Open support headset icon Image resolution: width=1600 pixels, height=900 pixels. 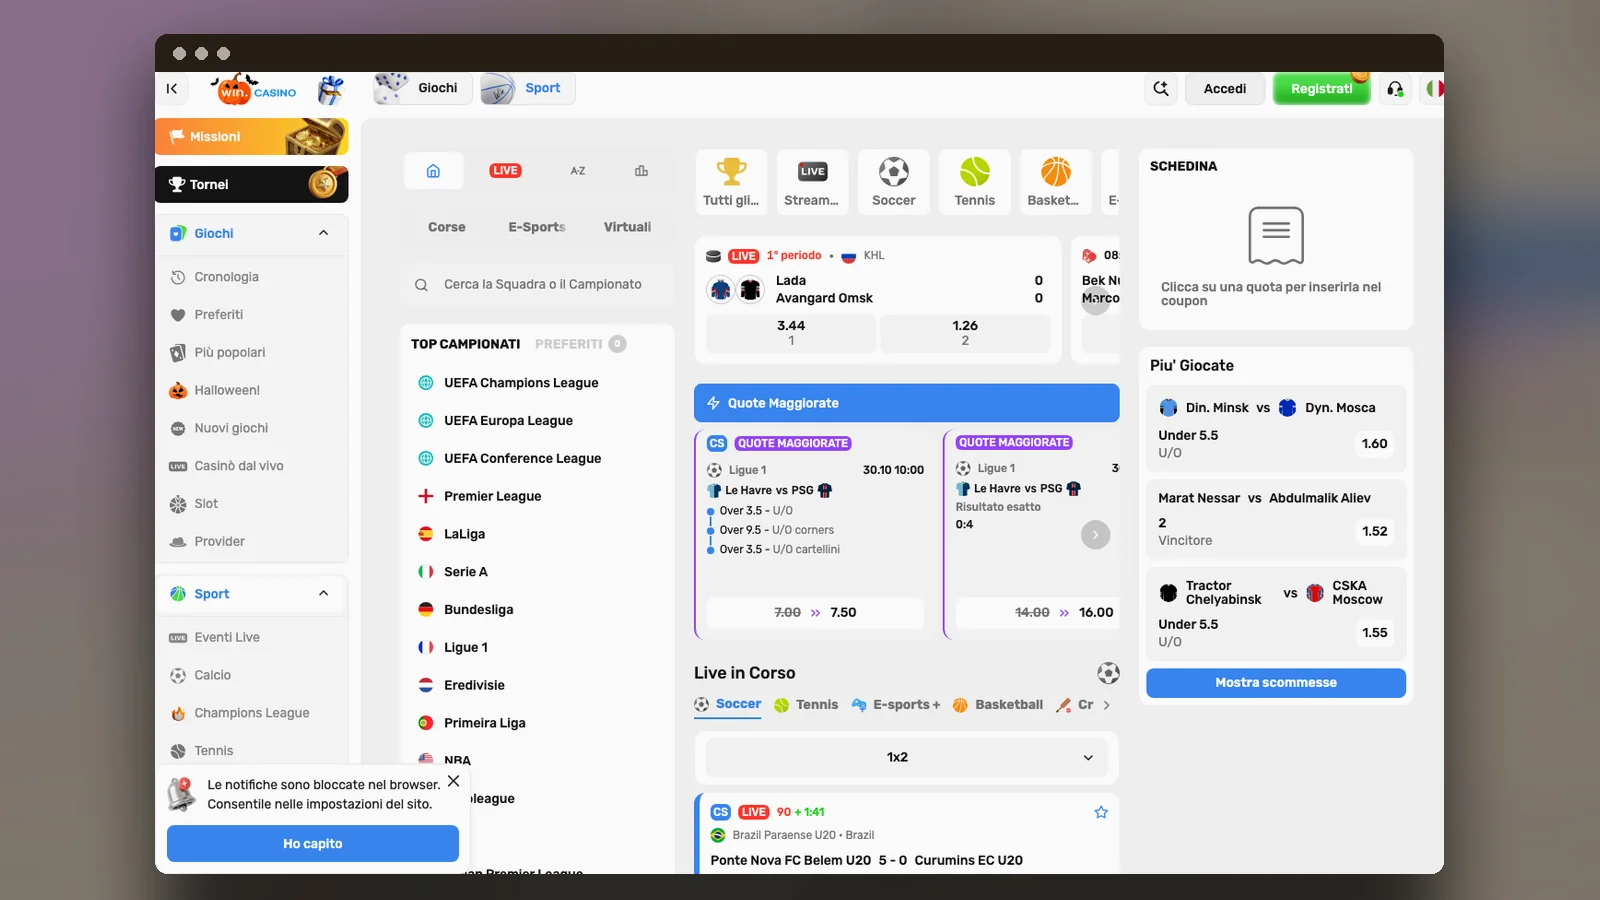tap(1395, 88)
